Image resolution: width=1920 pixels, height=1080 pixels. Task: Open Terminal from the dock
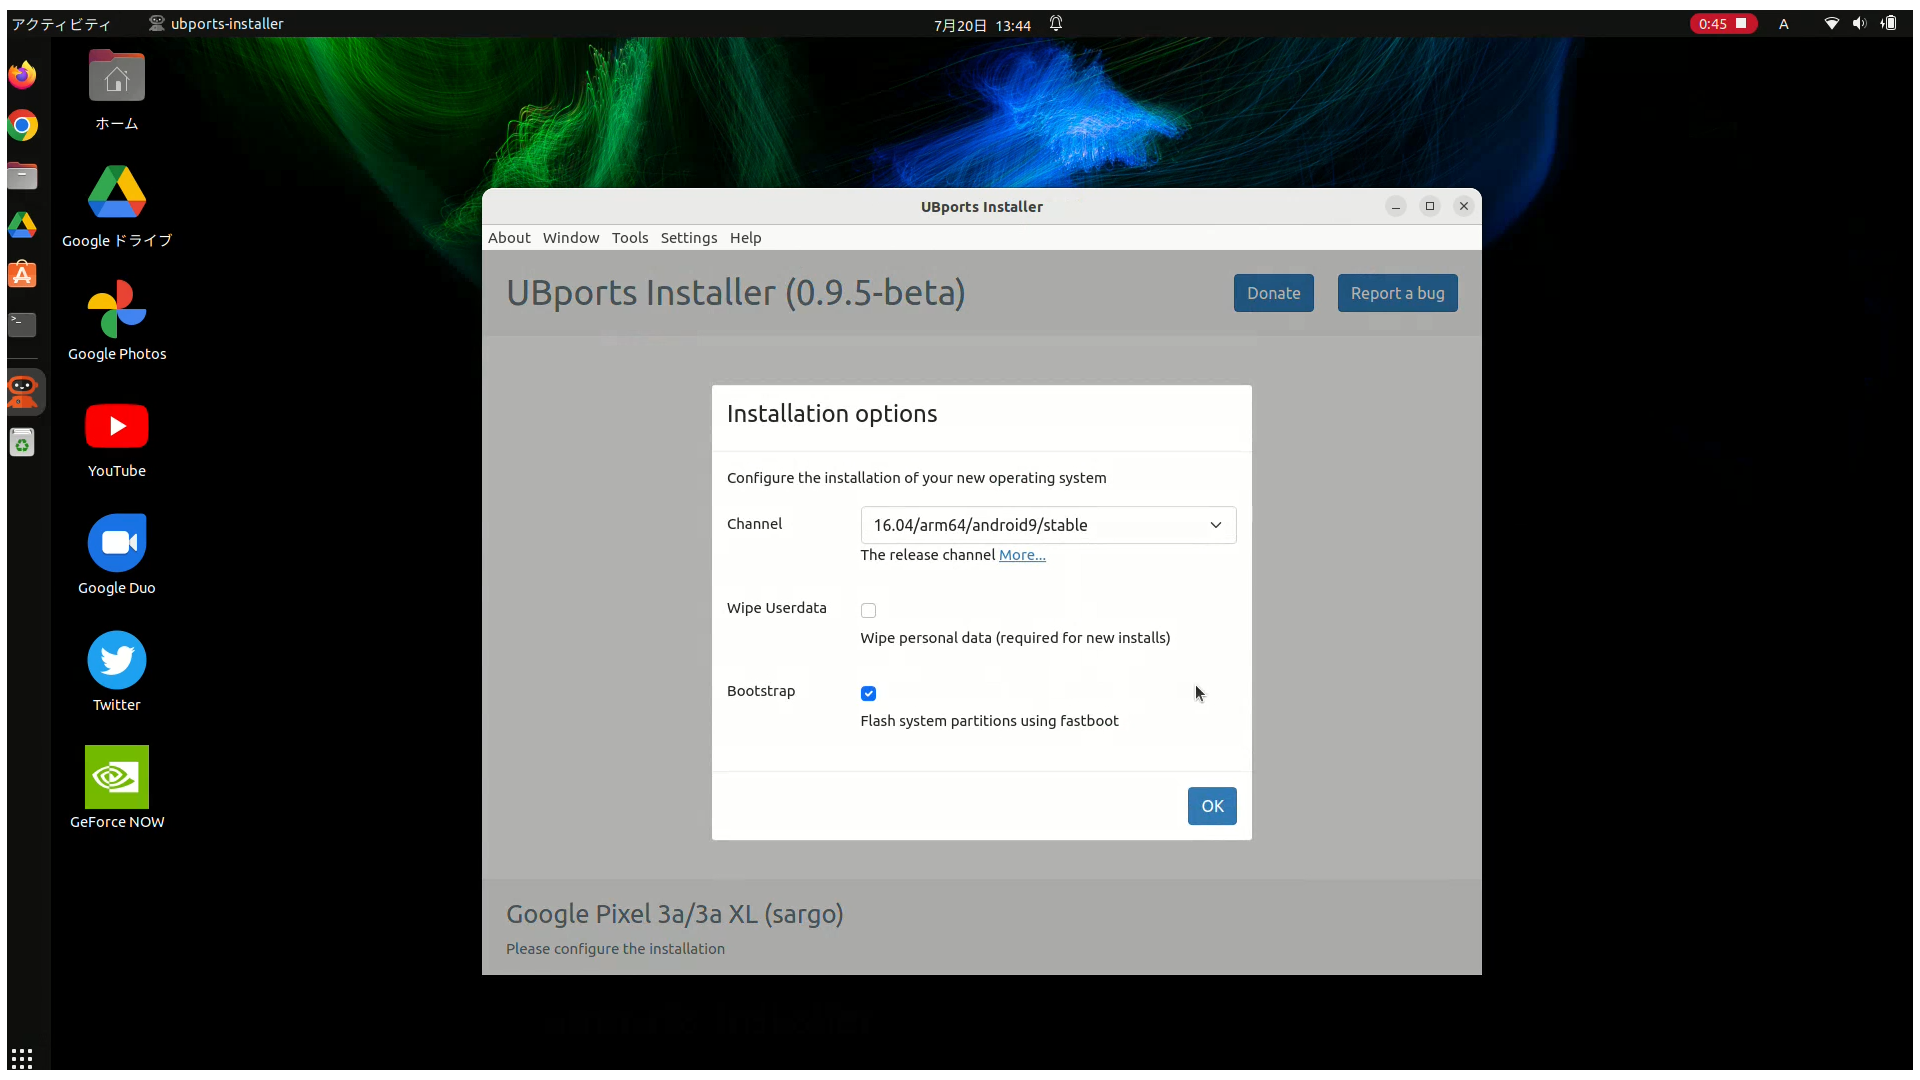[22, 324]
